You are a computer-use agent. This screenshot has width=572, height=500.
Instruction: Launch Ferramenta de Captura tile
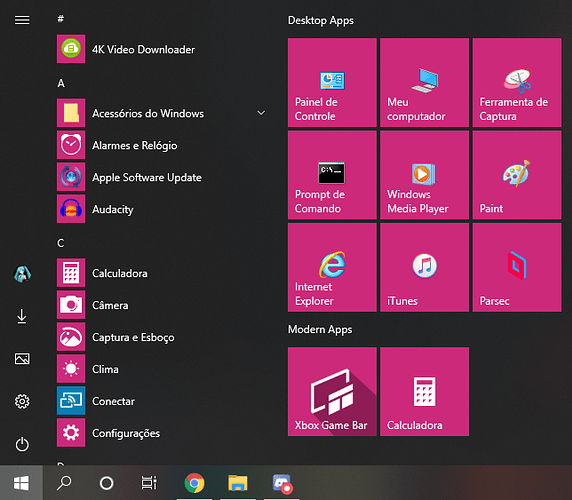(x=517, y=82)
